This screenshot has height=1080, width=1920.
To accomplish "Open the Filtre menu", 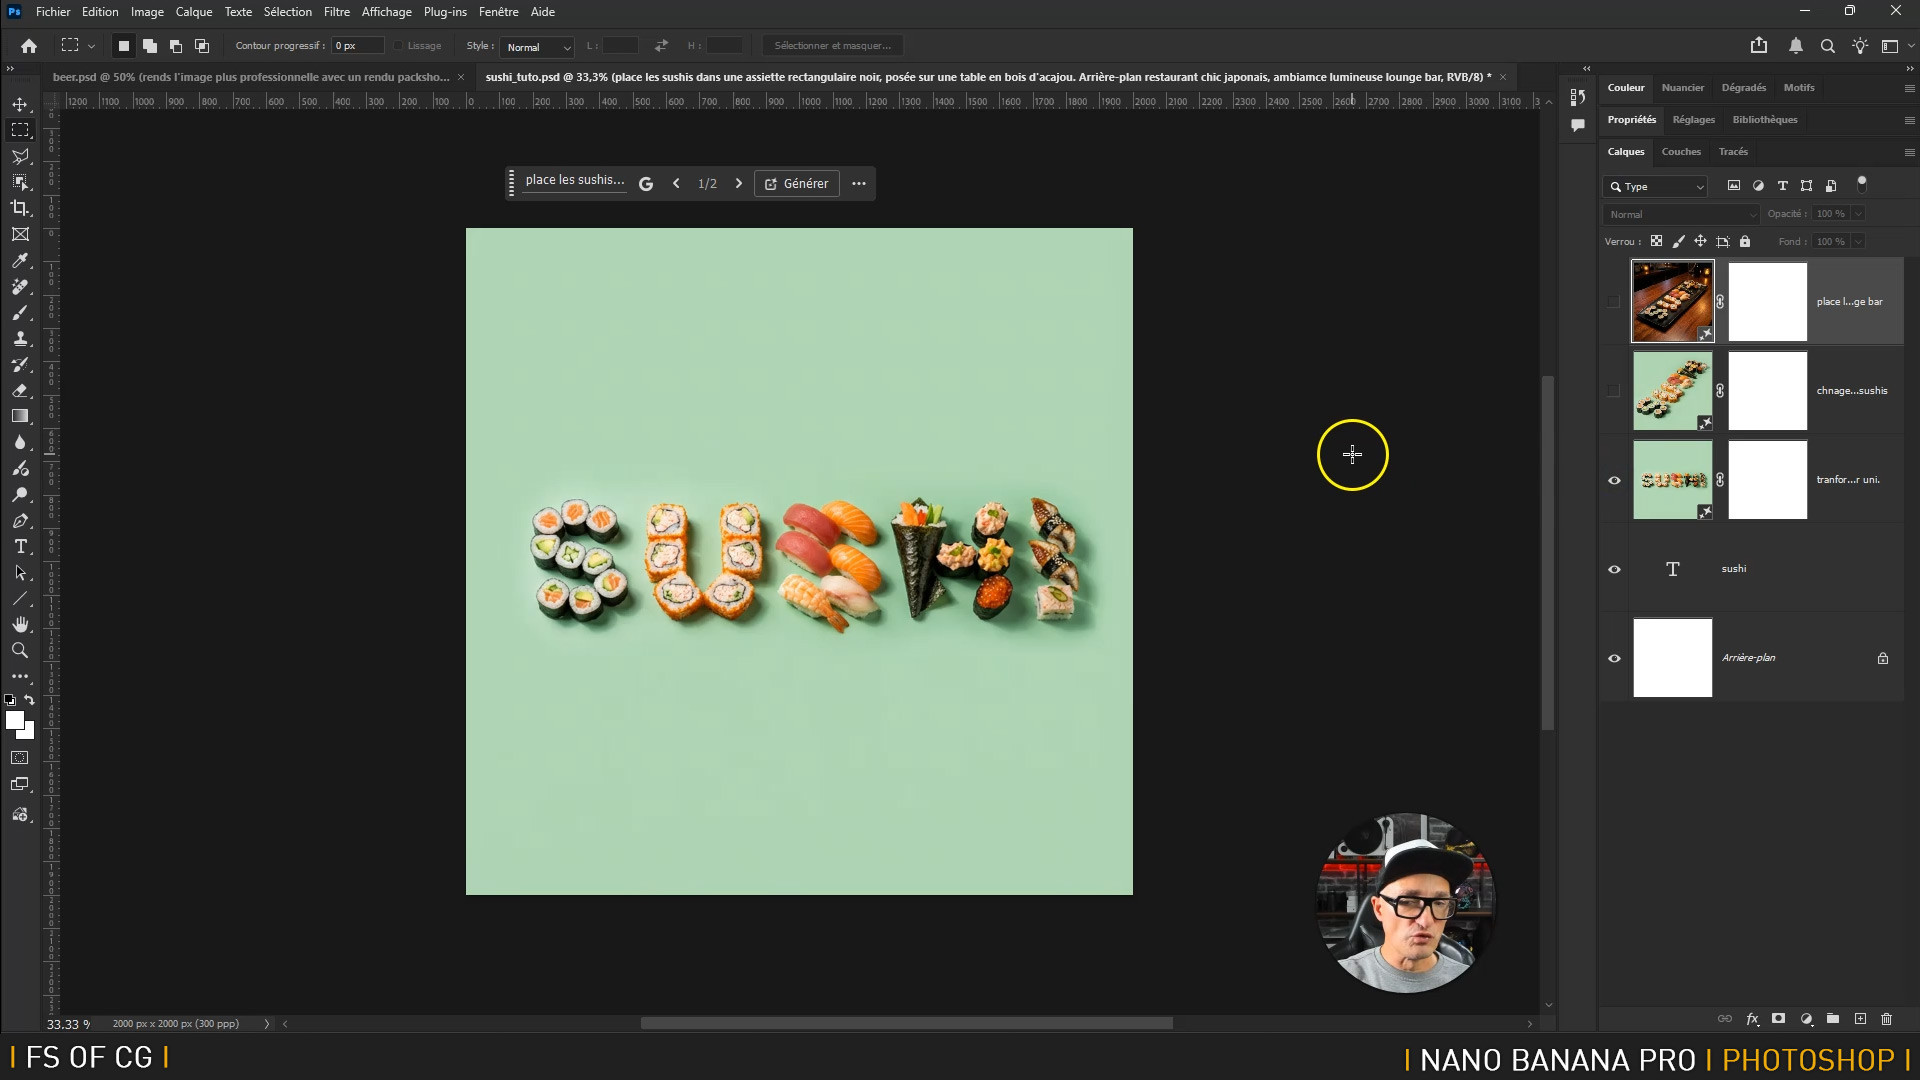I will coord(336,12).
